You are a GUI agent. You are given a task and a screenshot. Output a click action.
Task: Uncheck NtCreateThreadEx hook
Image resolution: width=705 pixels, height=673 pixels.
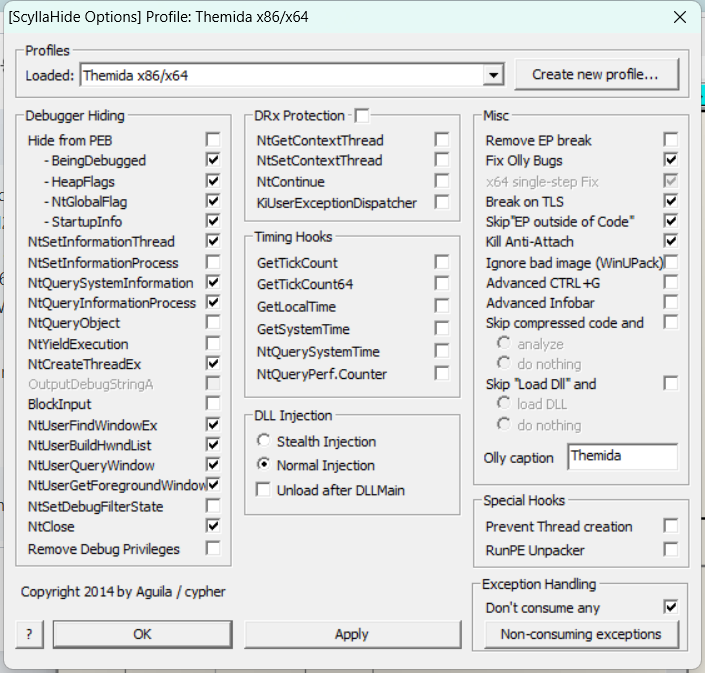point(213,363)
